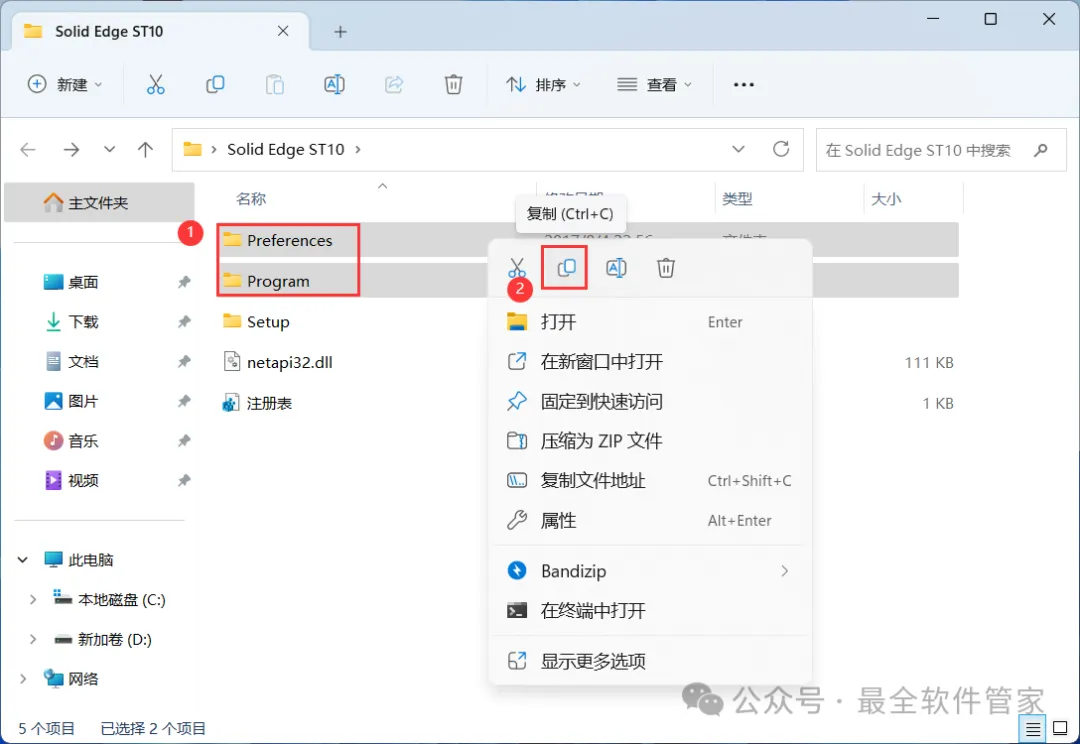Expand breadcrumb chevron after Solid Edge ST10
1080x744 pixels.
tap(357, 149)
